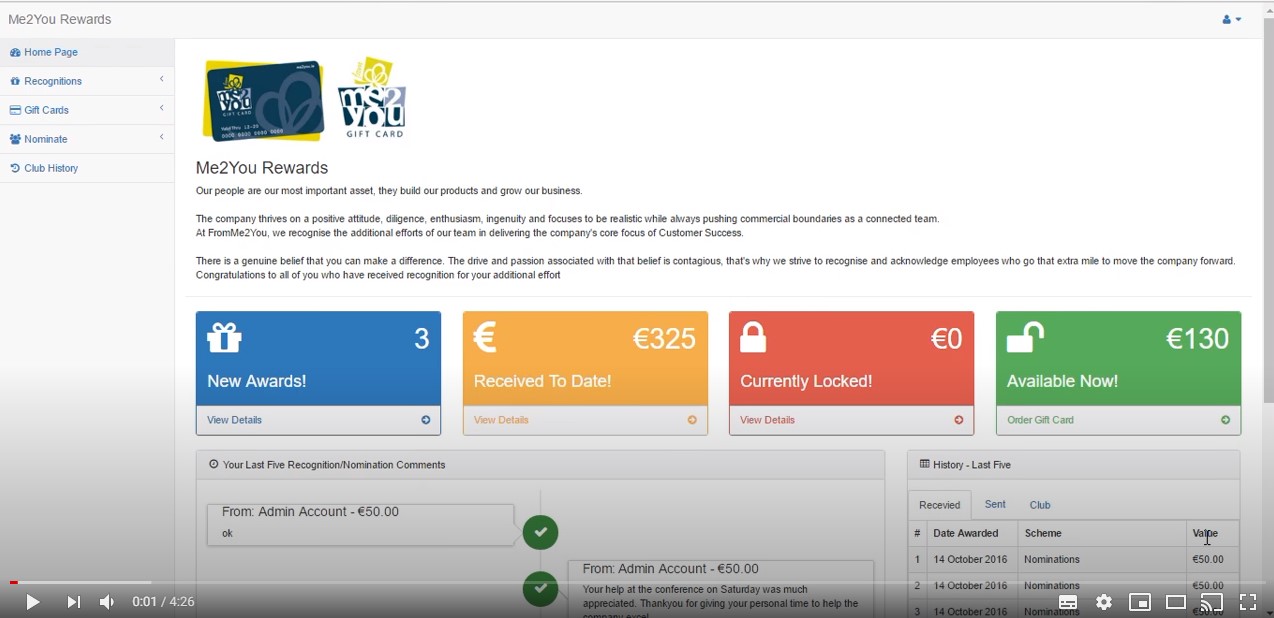Open Home Page in the sidebar

87,52
